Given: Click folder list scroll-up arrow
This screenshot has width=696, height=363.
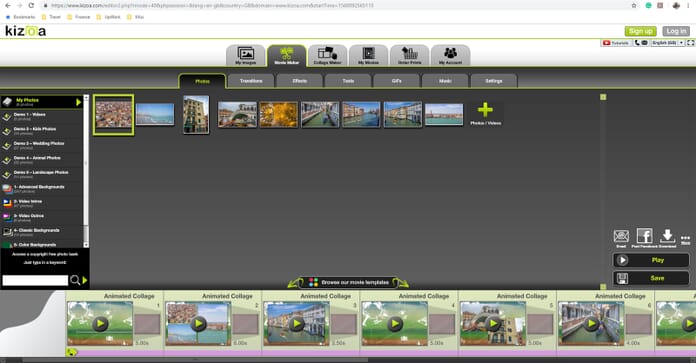Looking at the screenshot, I should 86,98.
